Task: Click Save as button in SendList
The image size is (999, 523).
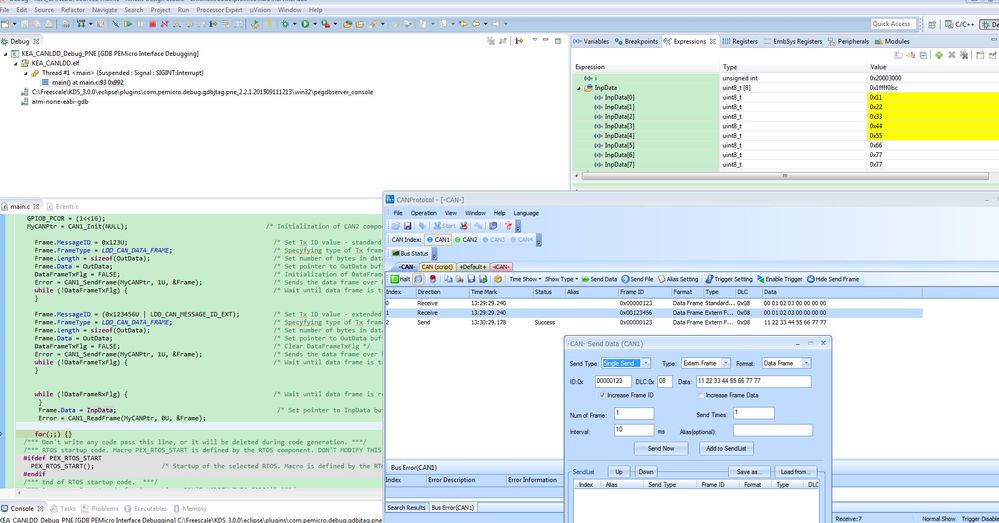Action: (x=749, y=472)
